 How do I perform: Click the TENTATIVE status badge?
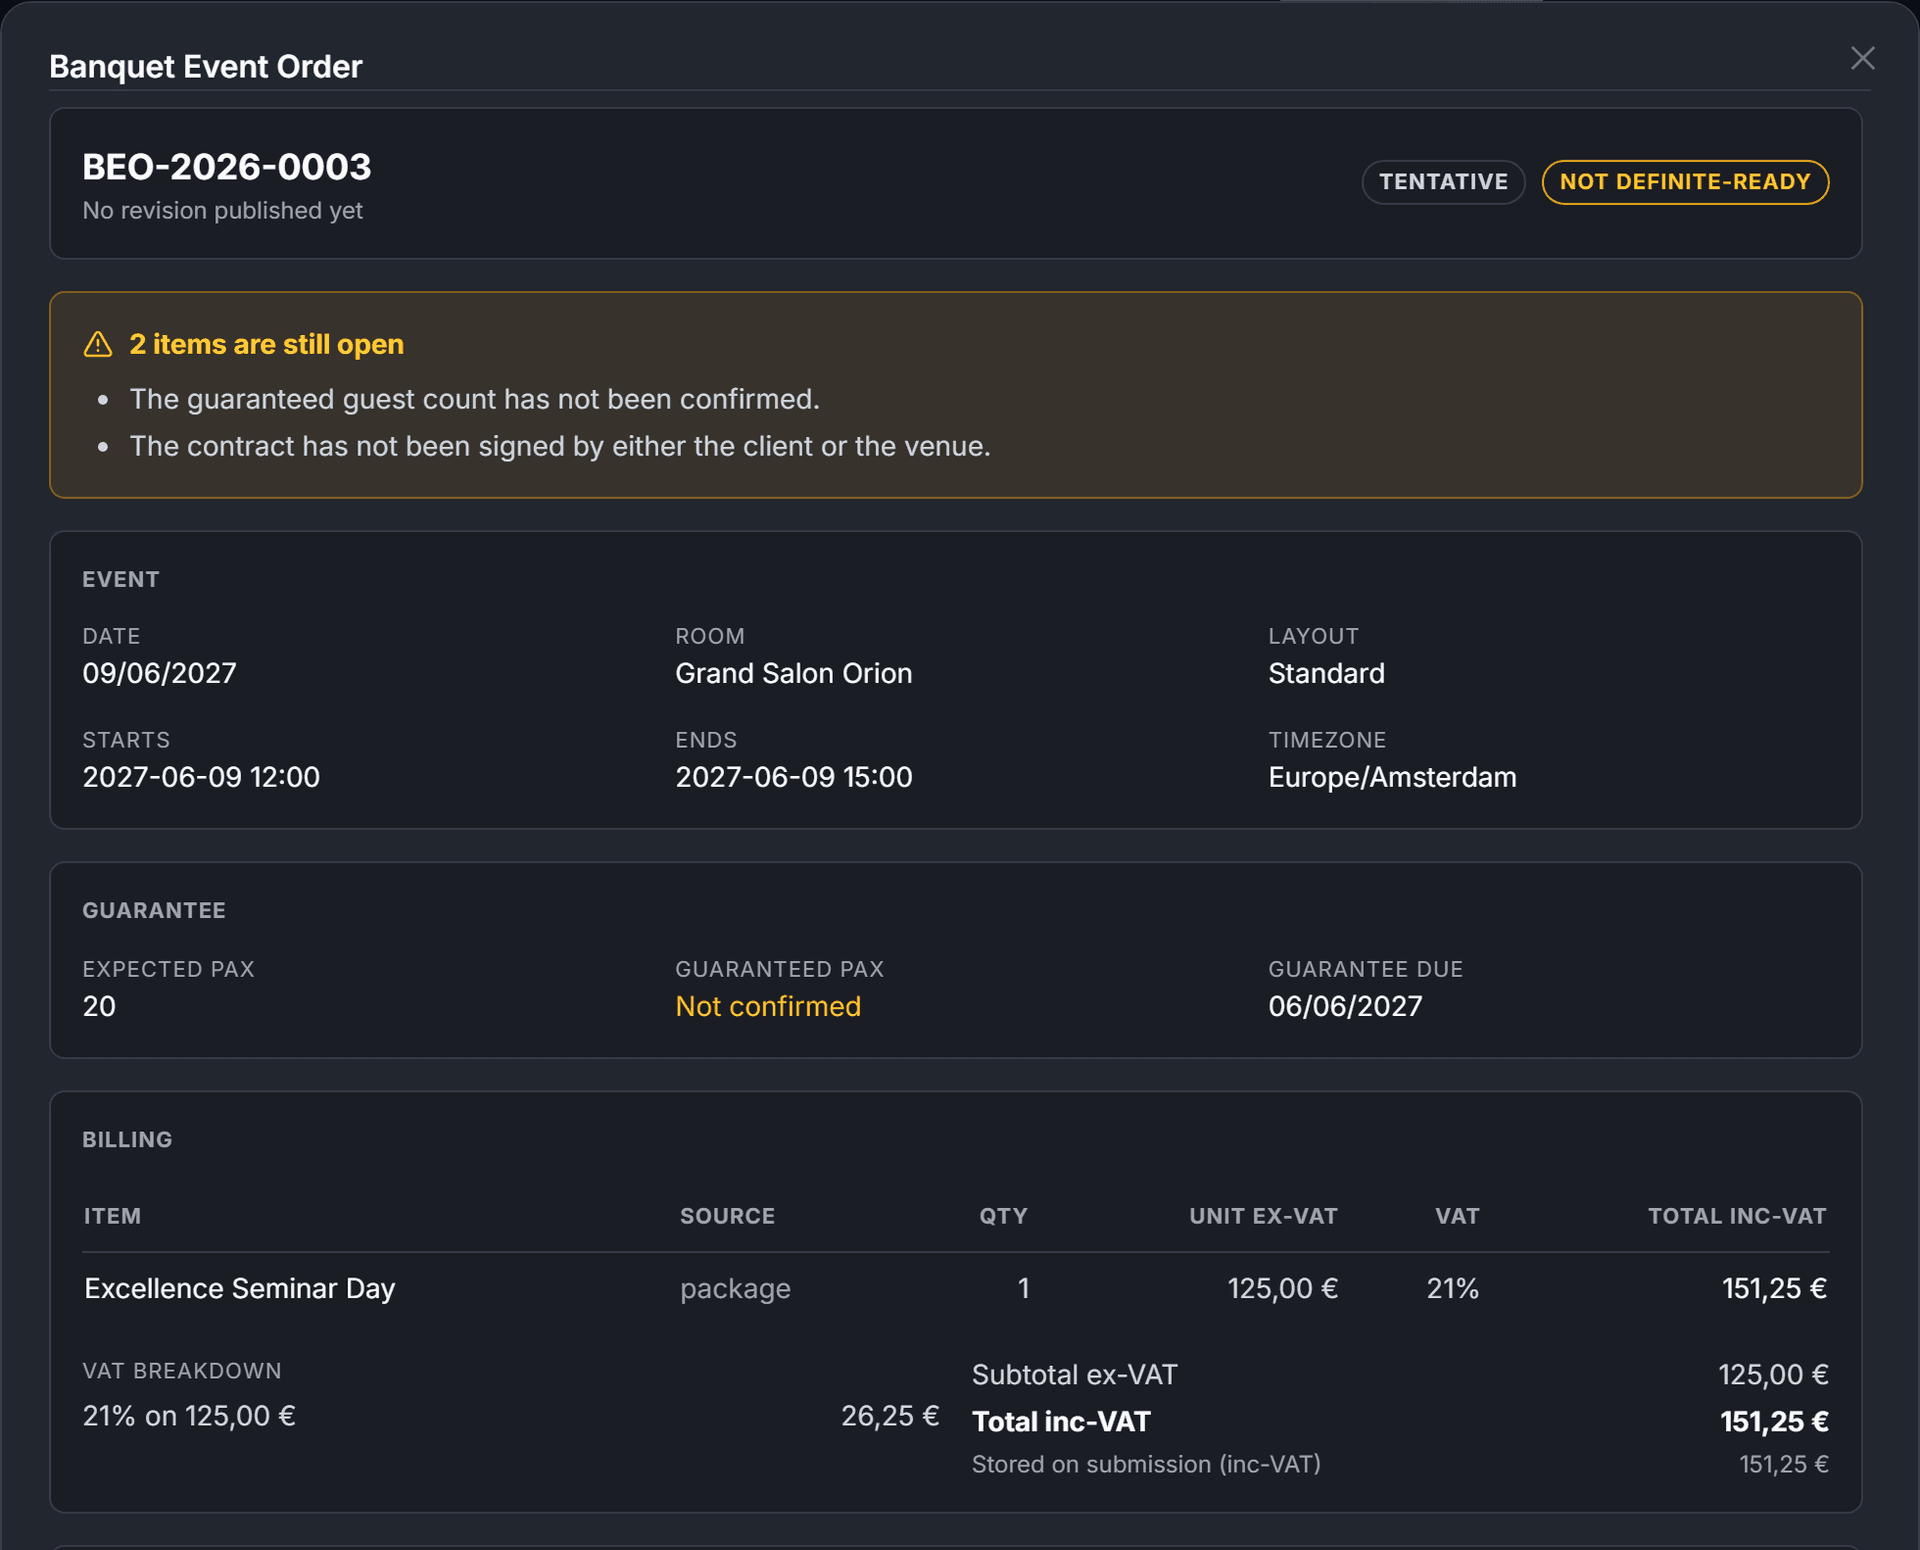1443,182
